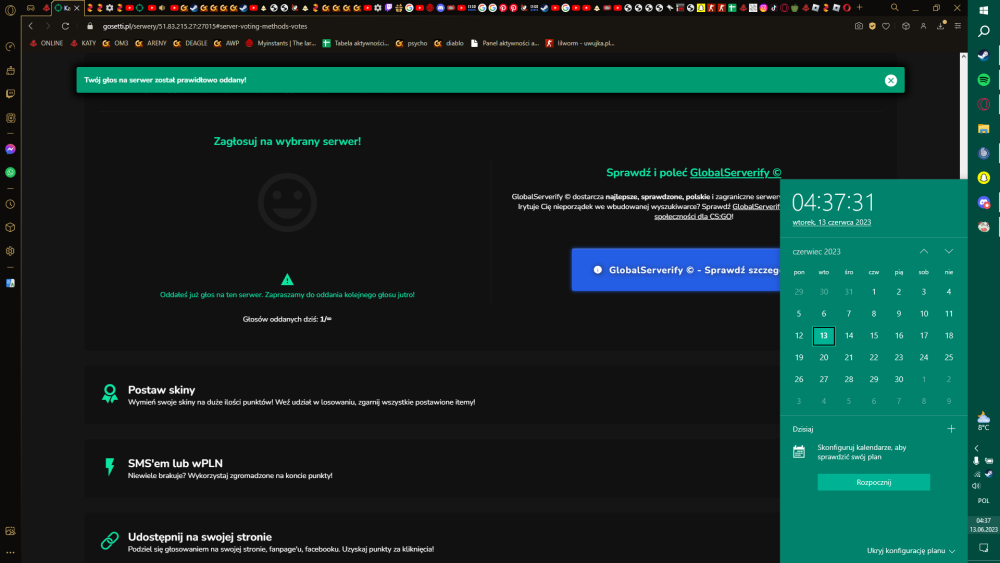1000x563 pixels.
Task: Open Easy Setup sliders icon
Action: pos(958,26)
